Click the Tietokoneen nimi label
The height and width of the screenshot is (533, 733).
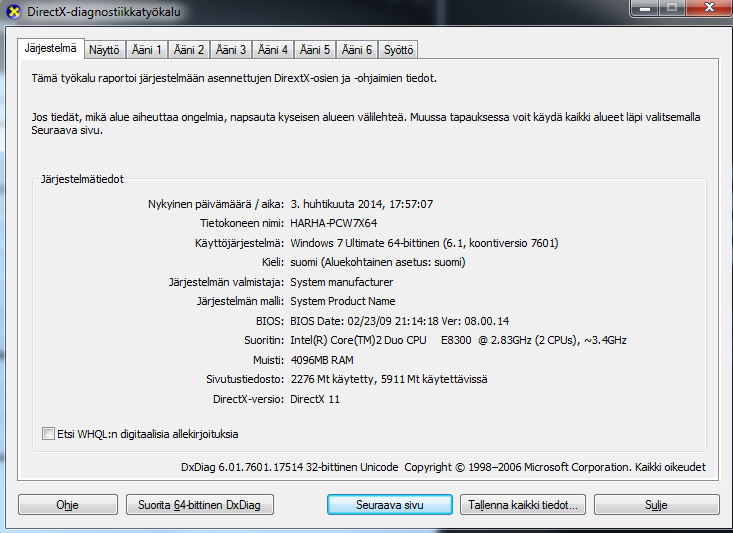pos(242,223)
